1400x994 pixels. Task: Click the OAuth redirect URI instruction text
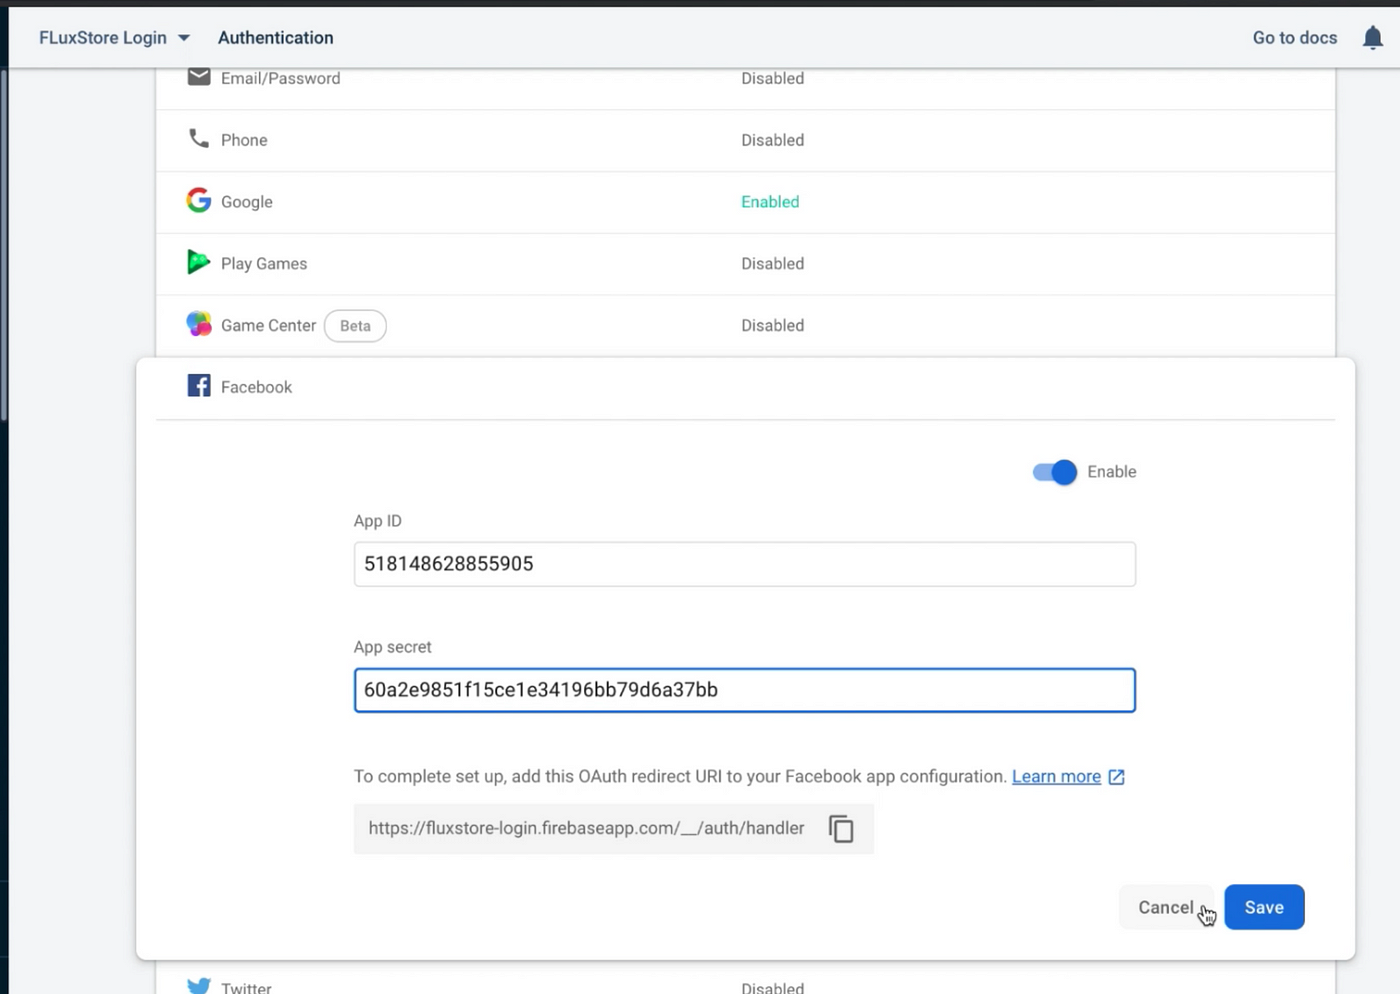(680, 777)
